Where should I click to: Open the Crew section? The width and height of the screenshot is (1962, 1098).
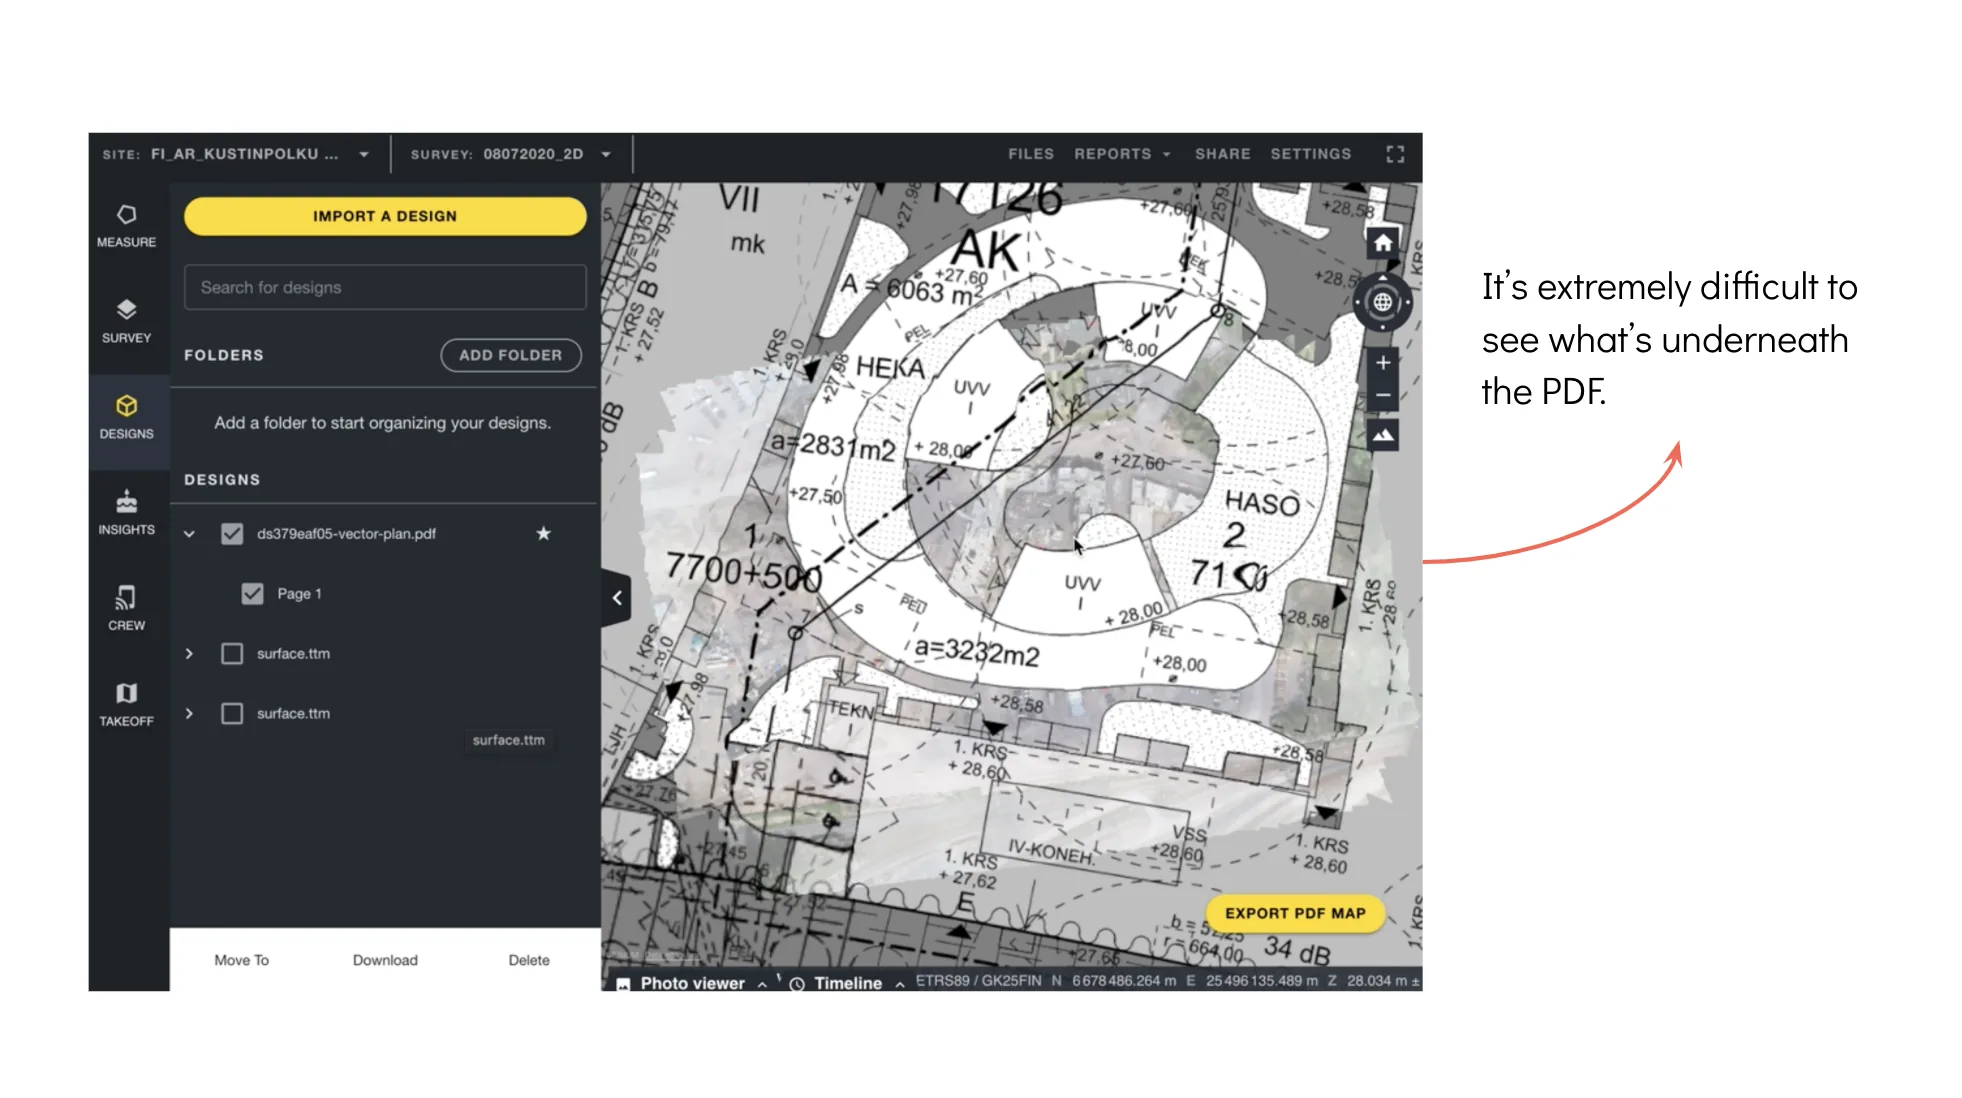[x=126, y=608]
